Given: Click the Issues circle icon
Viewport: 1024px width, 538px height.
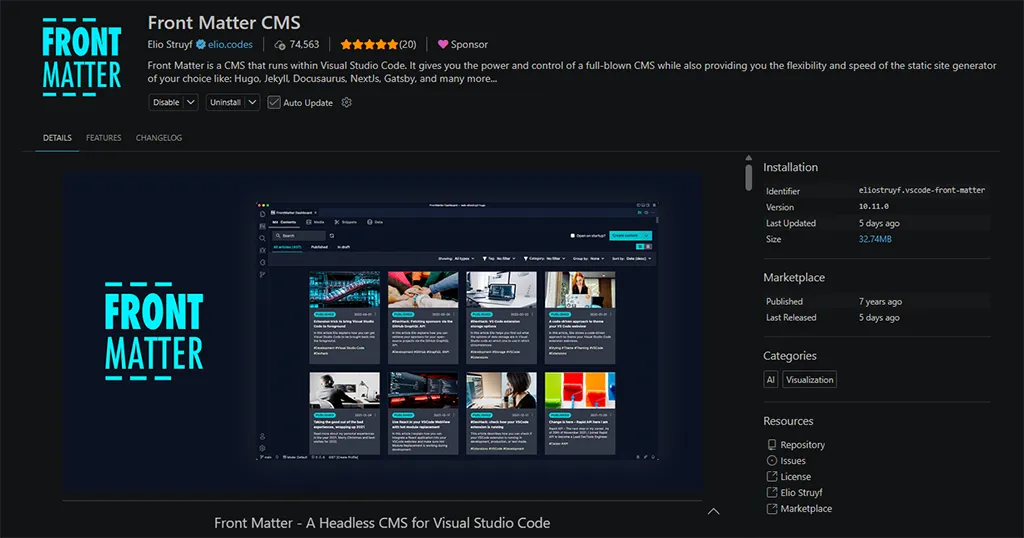Looking at the screenshot, I should tap(772, 460).
